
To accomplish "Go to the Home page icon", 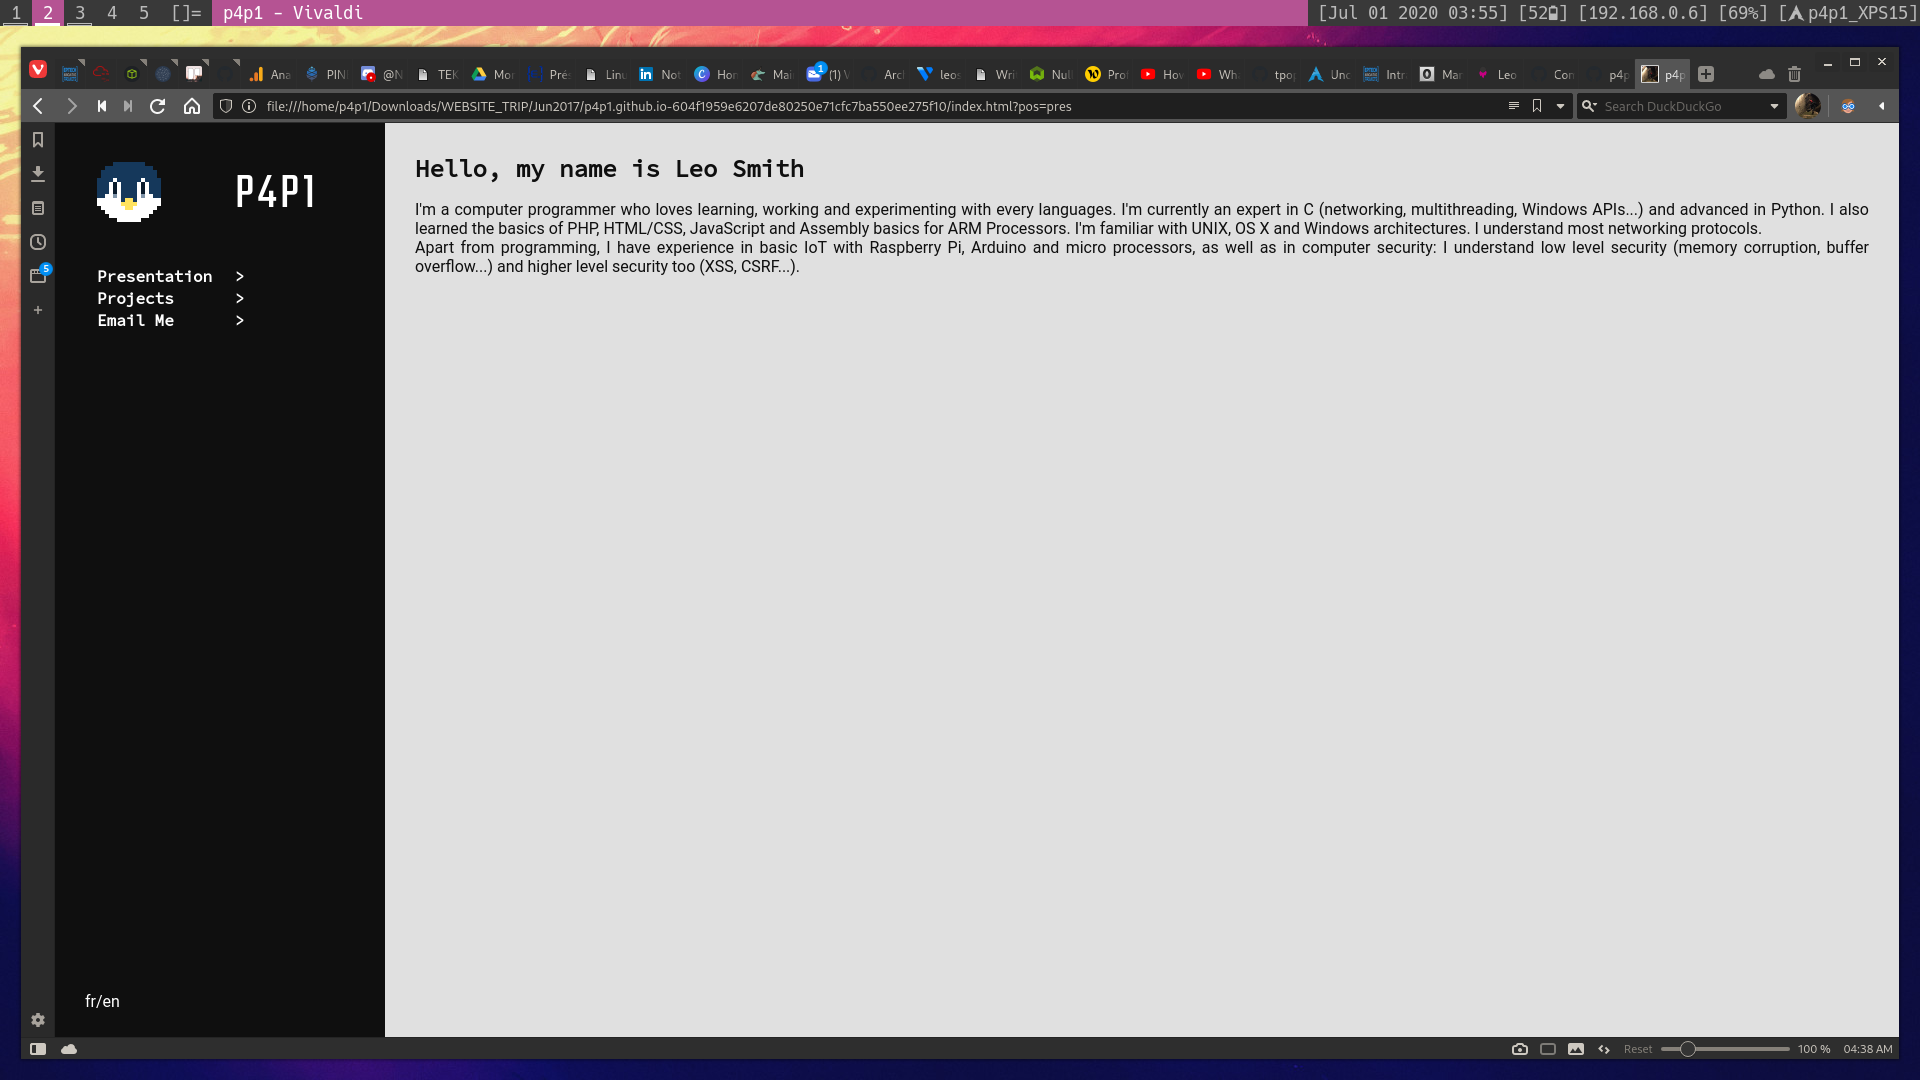I will coord(192,106).
